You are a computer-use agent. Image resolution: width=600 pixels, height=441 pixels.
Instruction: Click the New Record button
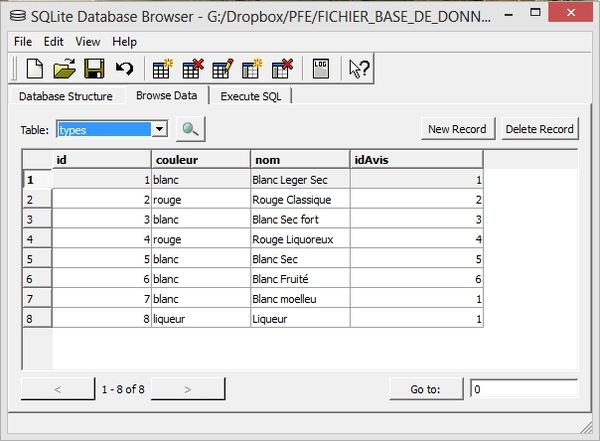click(x=457, y=129)
